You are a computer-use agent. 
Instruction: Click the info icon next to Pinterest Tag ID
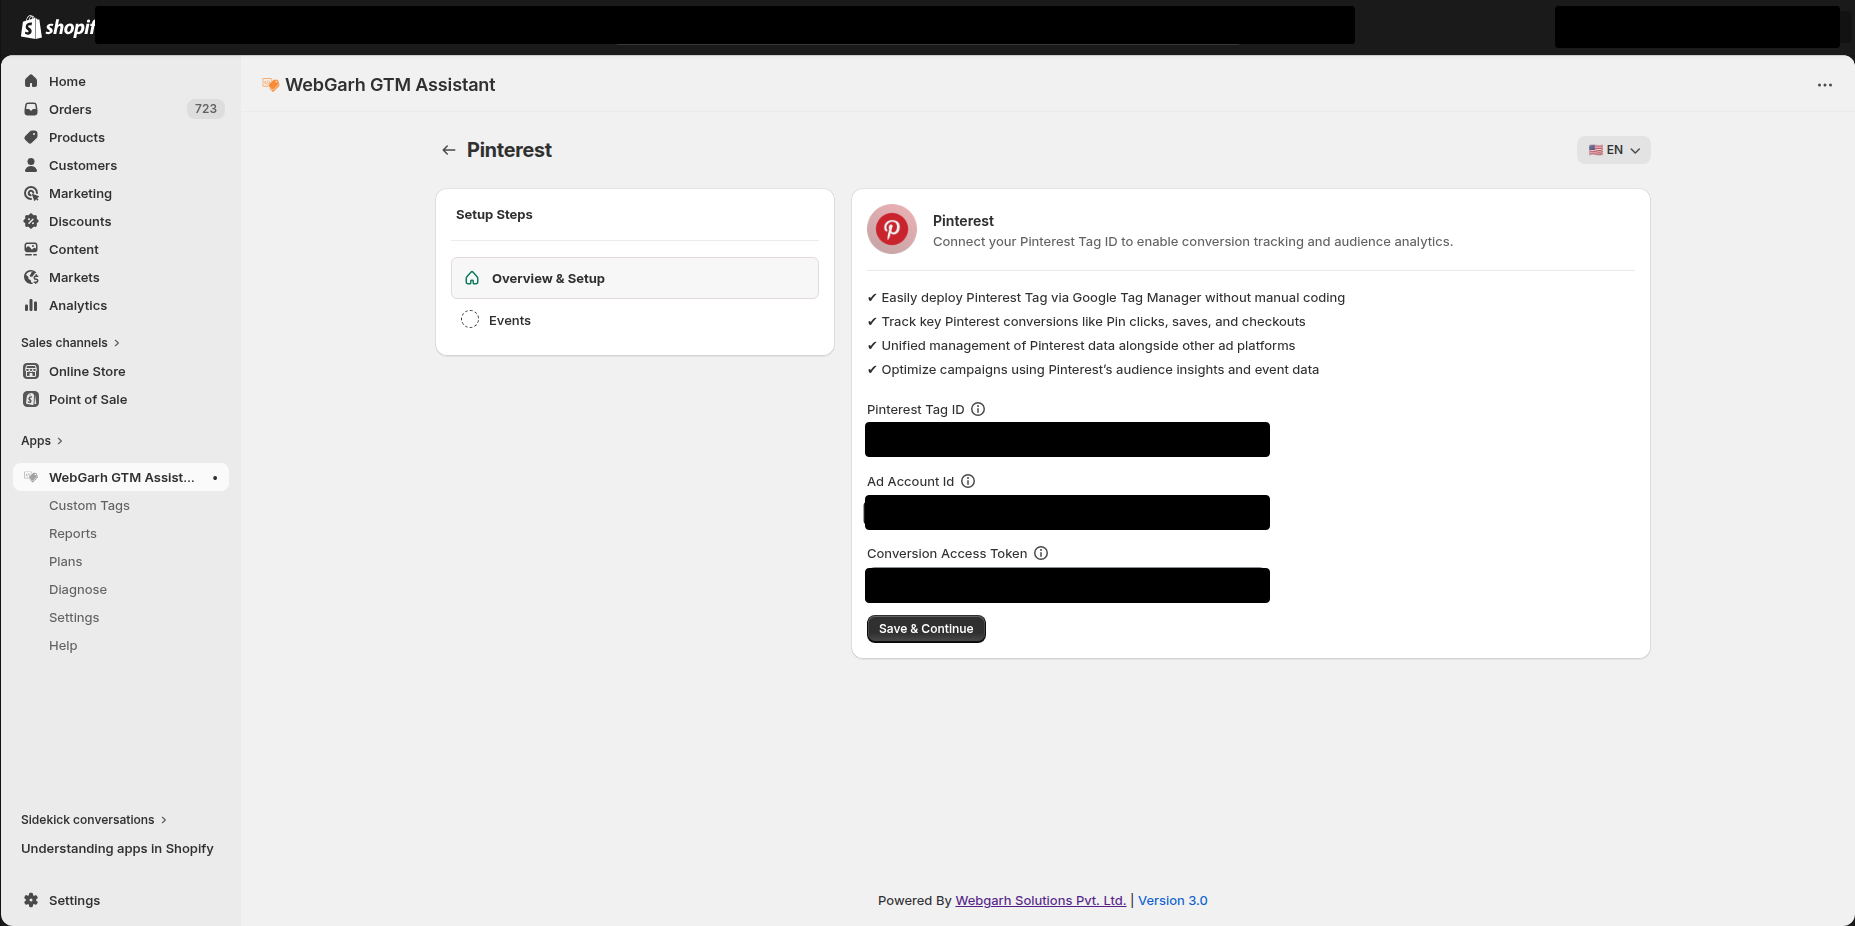978,409
